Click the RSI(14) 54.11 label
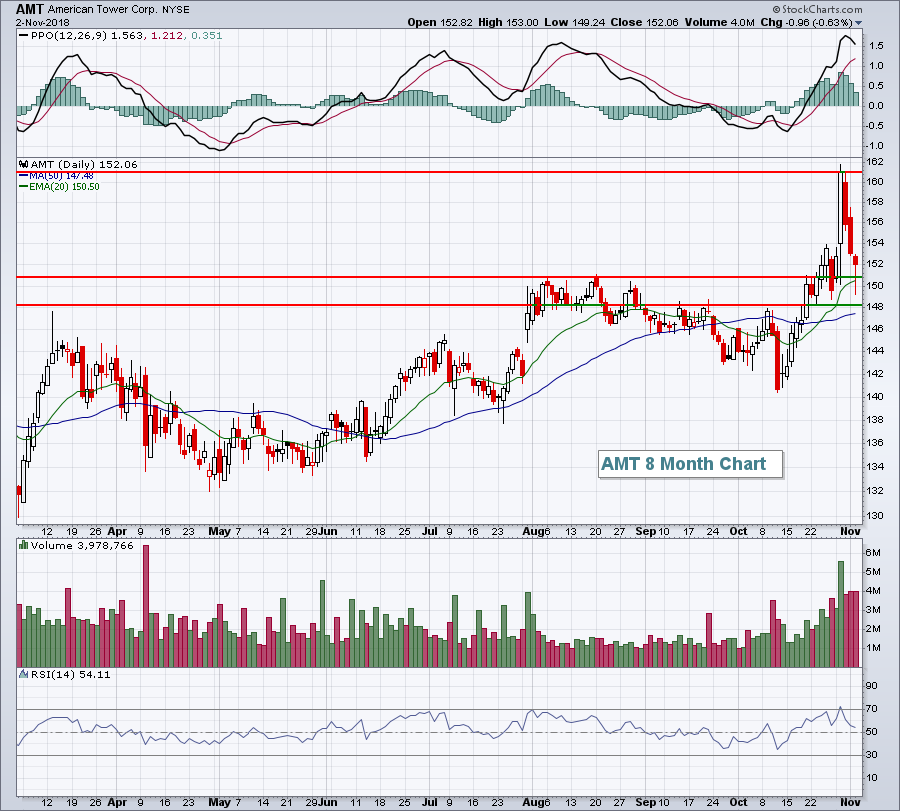Image resolution: width=900 pixels, height=811 pixels. click(x=71, y=674)
